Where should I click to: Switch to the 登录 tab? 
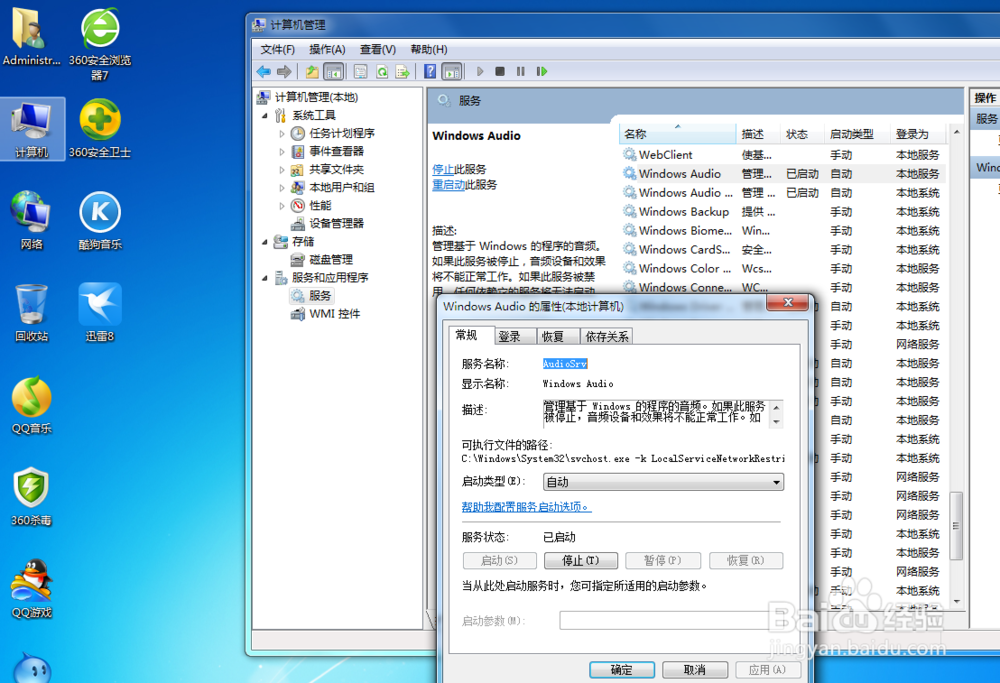coord(510,335)
